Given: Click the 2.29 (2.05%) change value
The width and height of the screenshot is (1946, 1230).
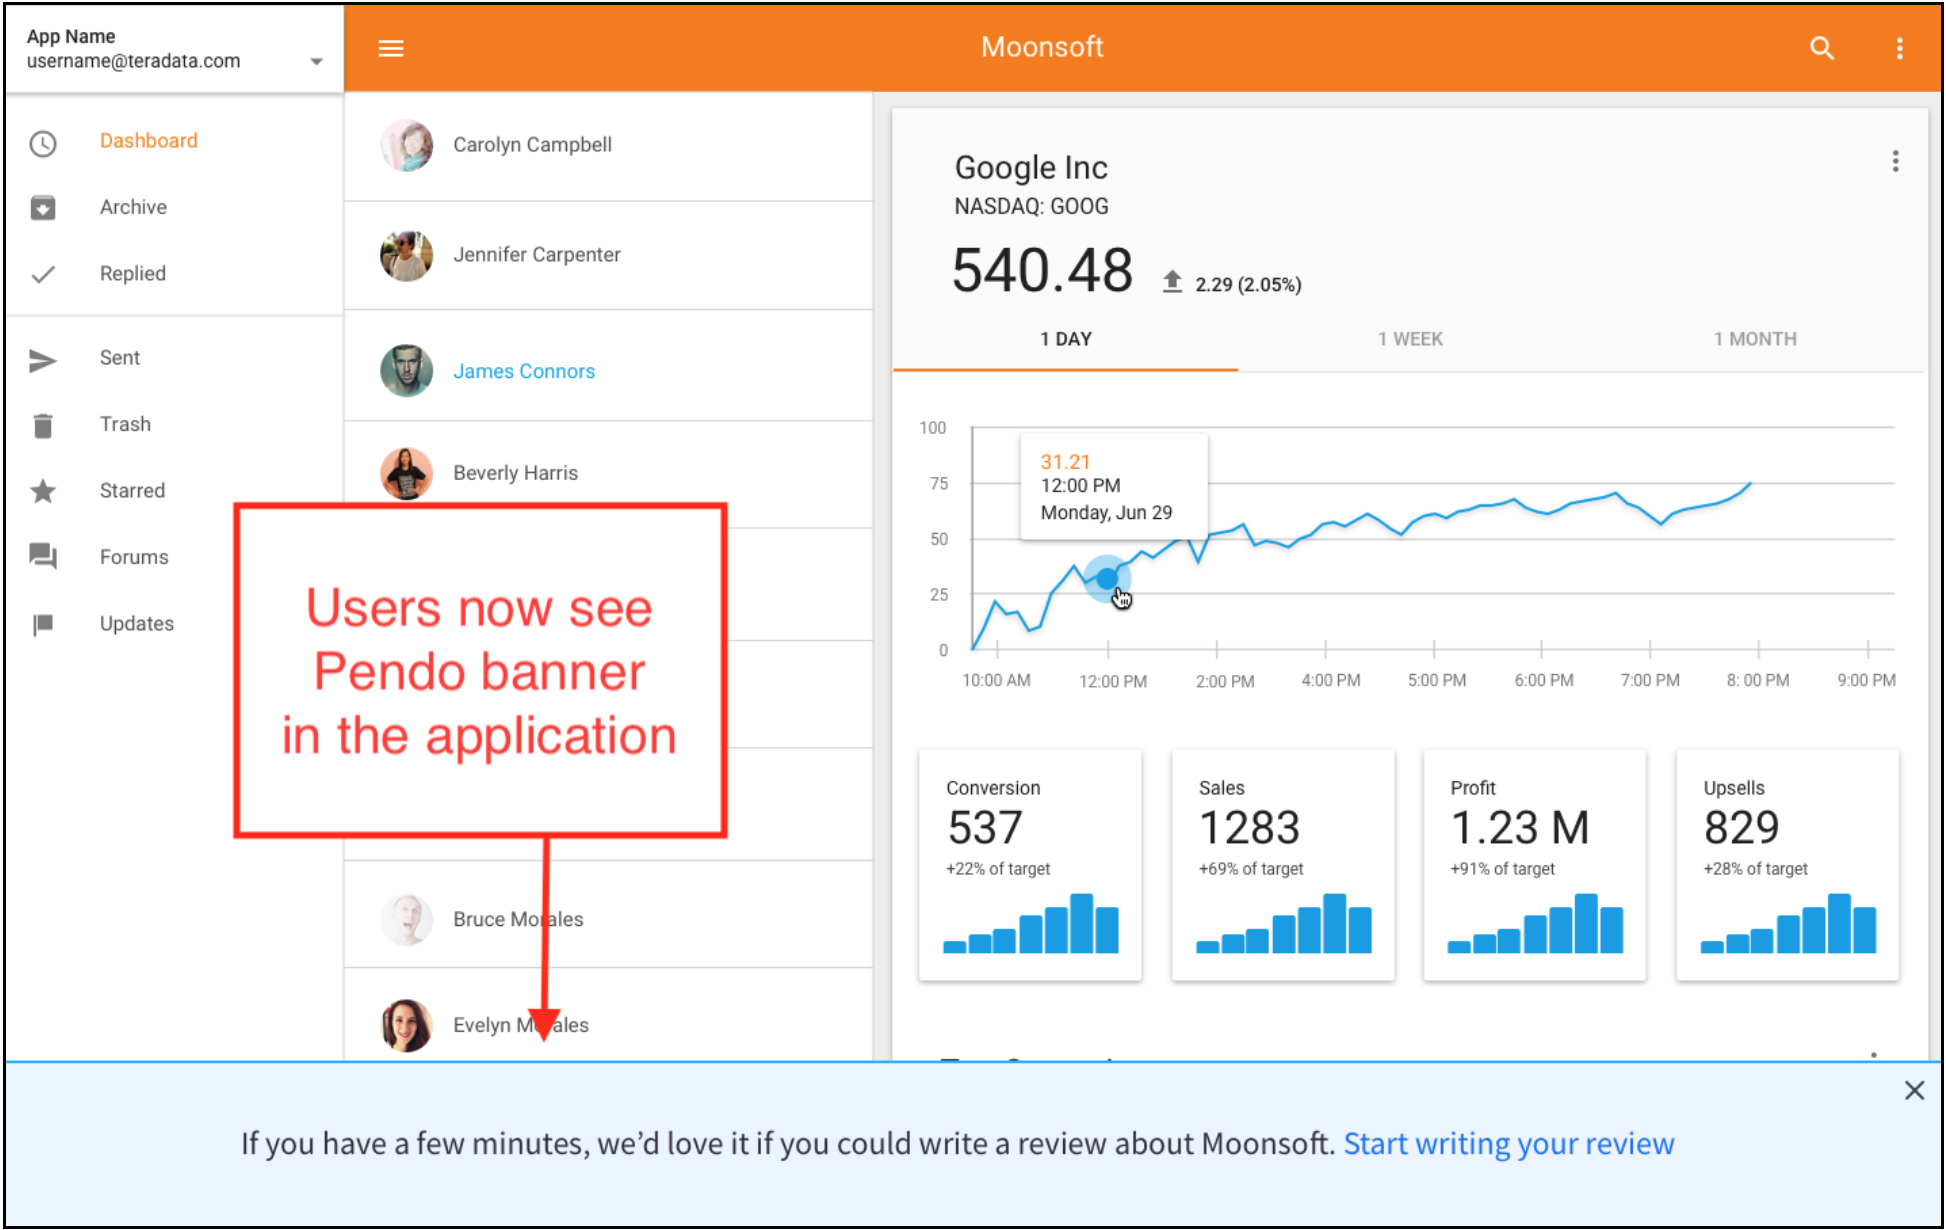Looking at the screenshot, I should coord(1248,285).
